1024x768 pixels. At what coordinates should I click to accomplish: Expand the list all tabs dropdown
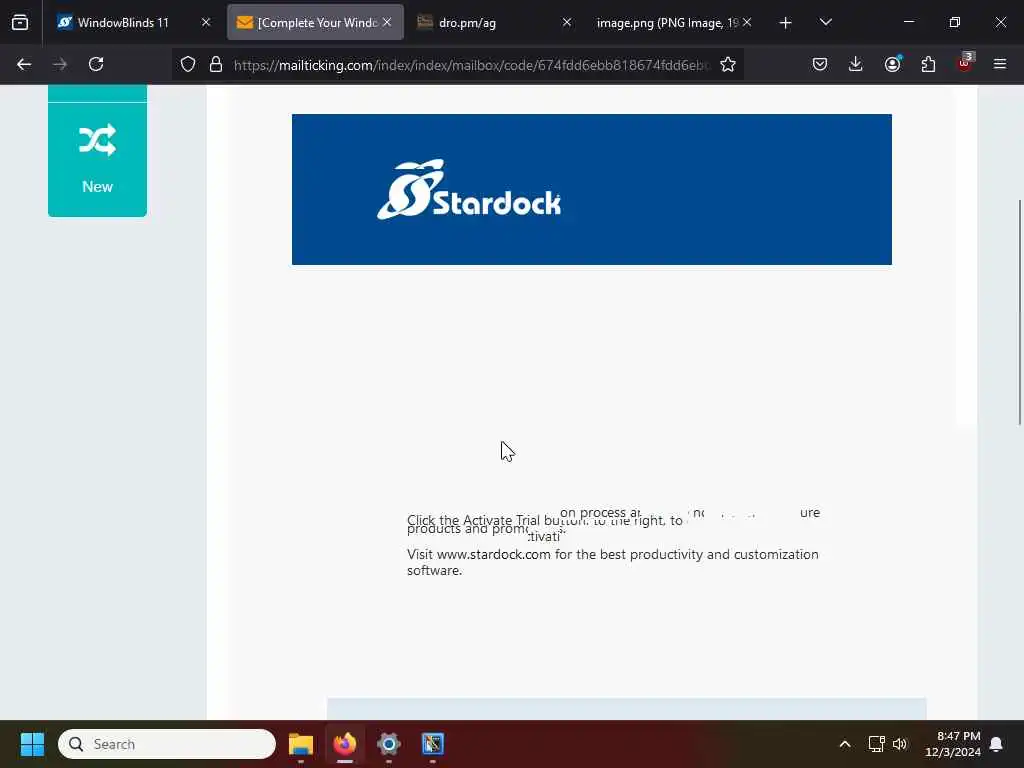pyautogui.click(x=825, y=23)
